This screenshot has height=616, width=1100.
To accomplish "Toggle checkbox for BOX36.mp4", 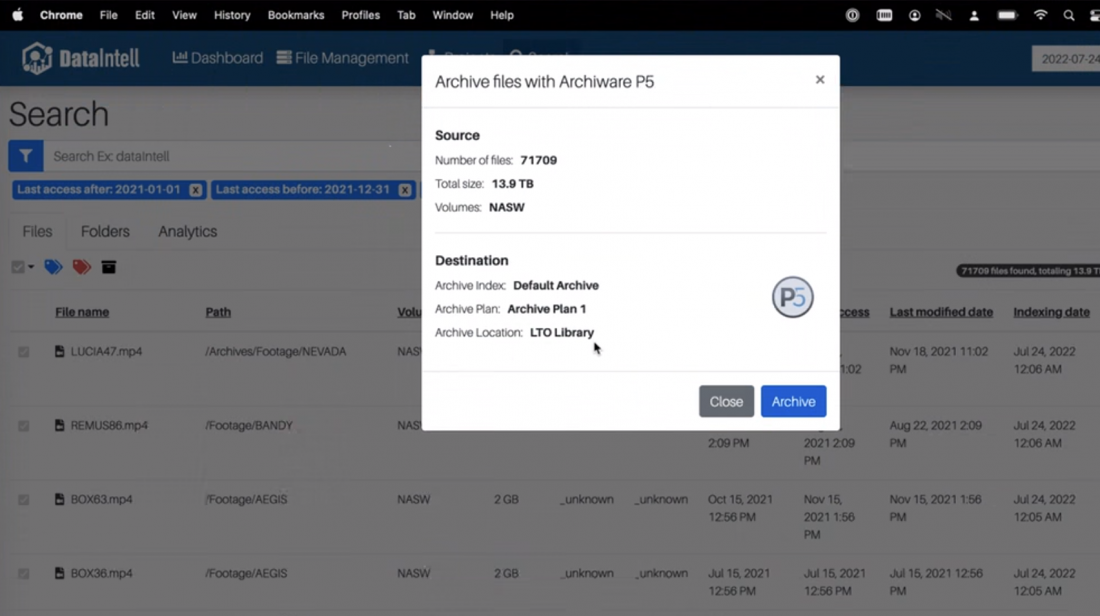I will coord(24,574).
